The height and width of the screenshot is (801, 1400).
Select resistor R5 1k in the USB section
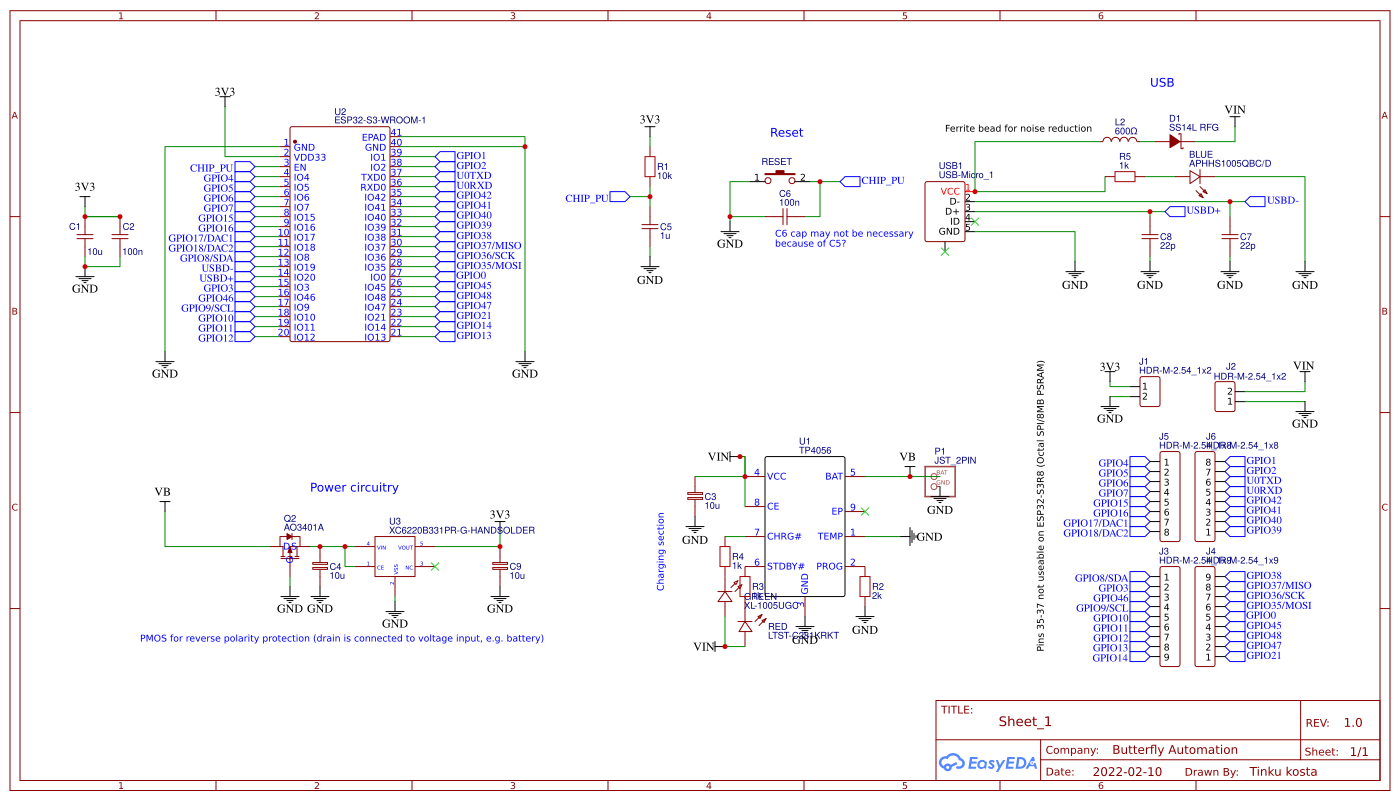point(1125,177)
